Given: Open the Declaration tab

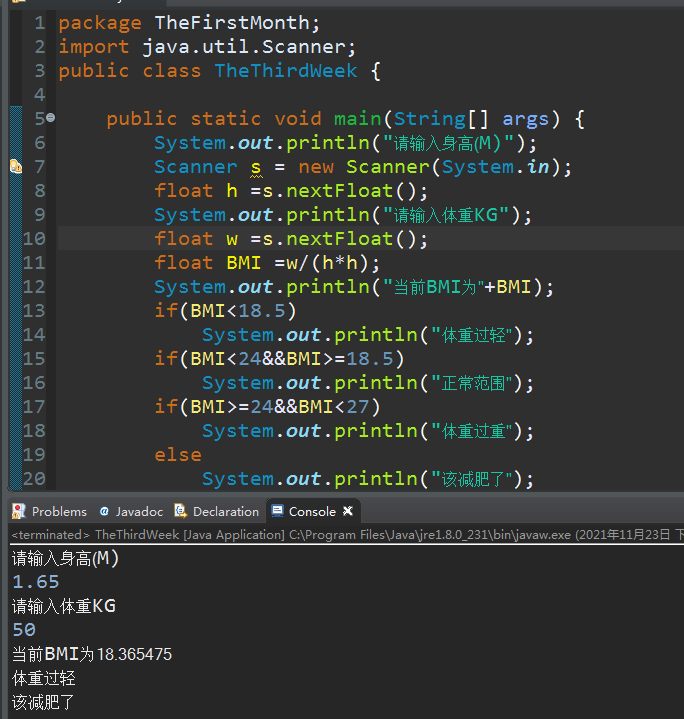Looking at the screenshot, I should coord(216,511).
